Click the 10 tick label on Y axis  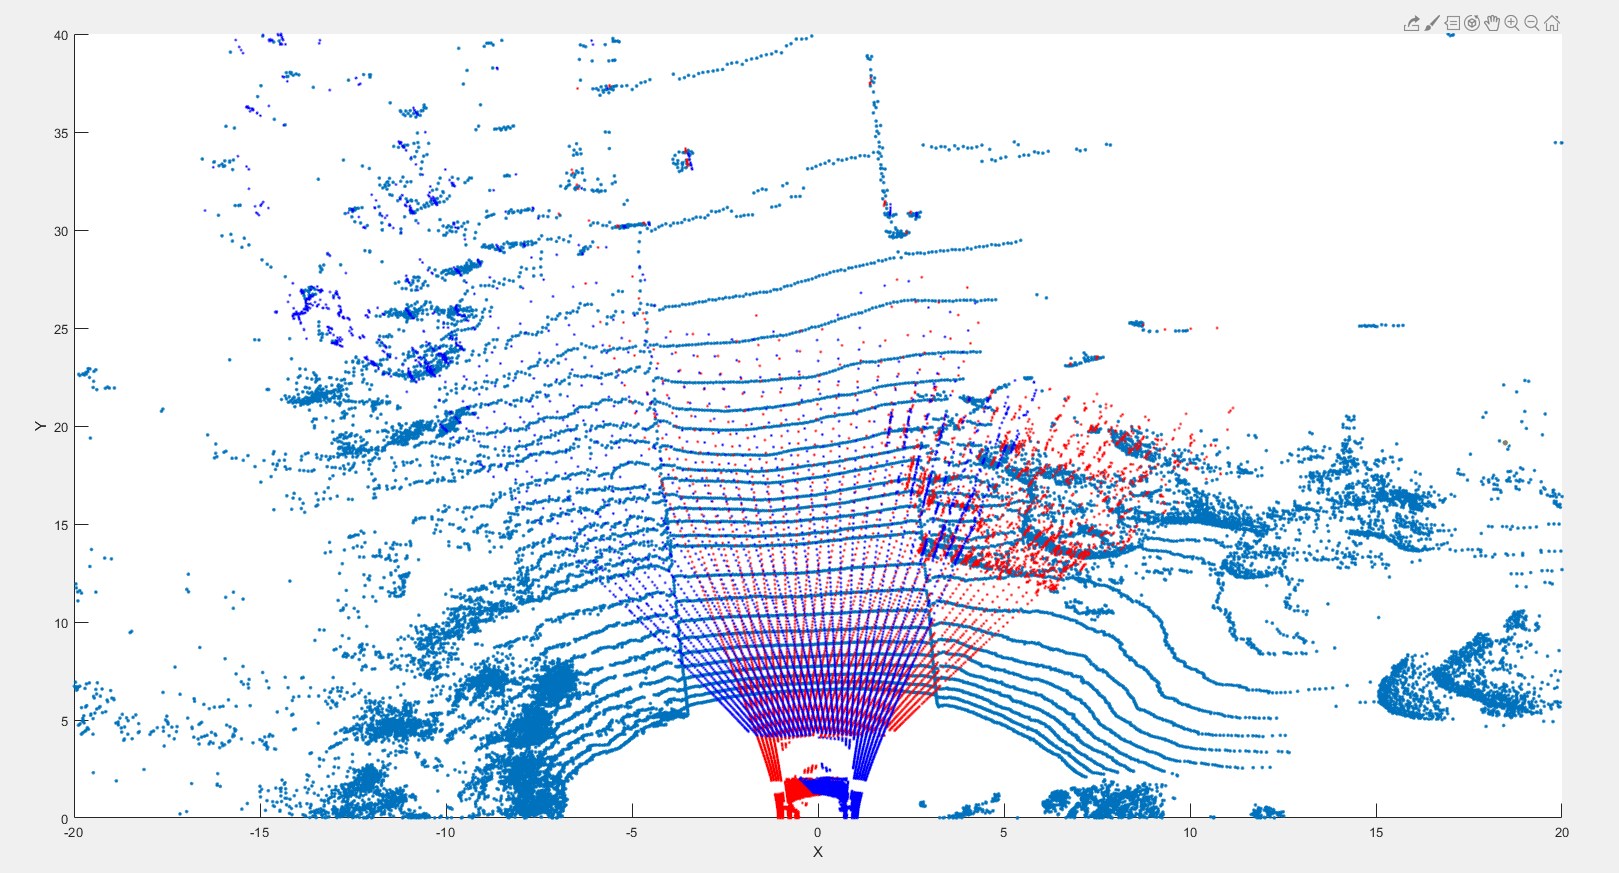[61, 623]
